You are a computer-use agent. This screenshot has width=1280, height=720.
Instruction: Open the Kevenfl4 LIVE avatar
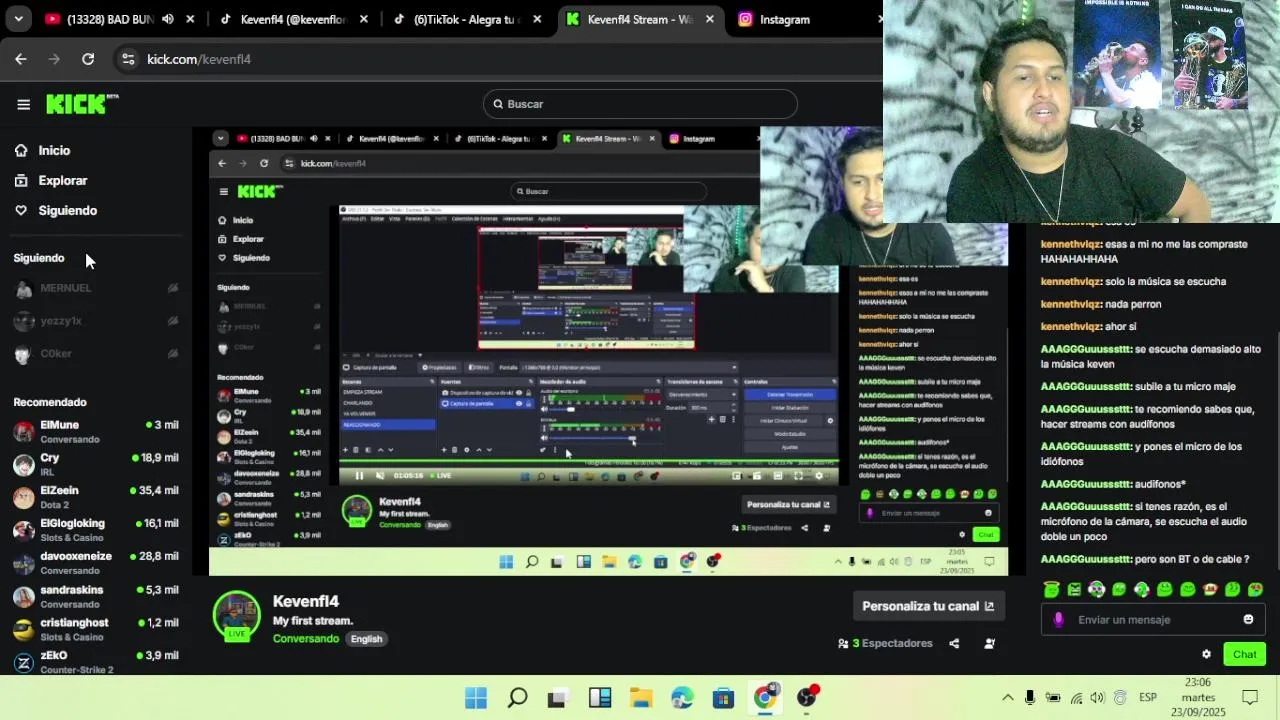point(237,616)
